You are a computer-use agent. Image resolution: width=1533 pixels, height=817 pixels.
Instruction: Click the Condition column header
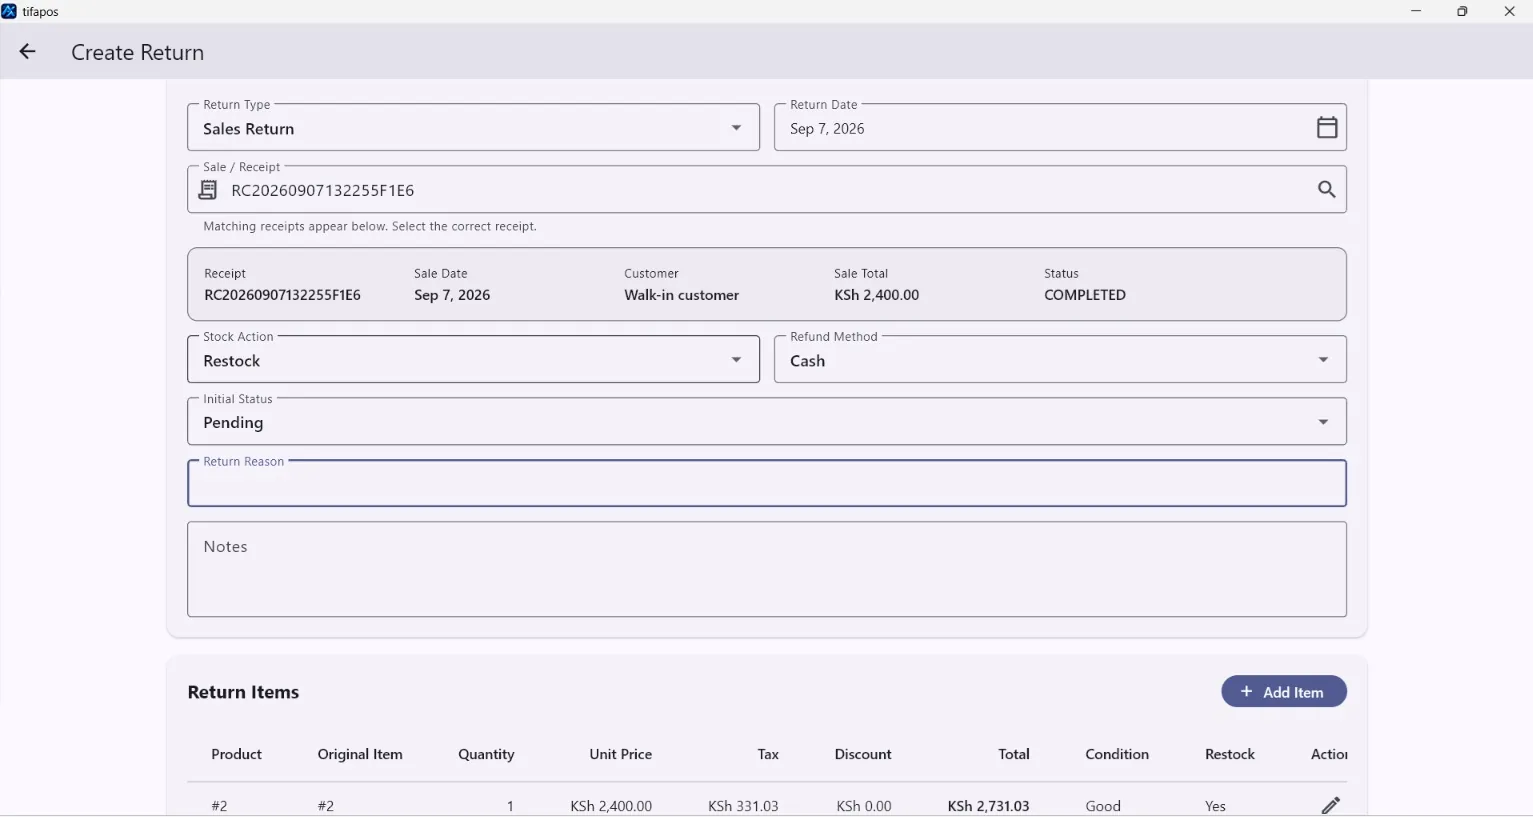pyautogui.click(x=1117, y=755)
